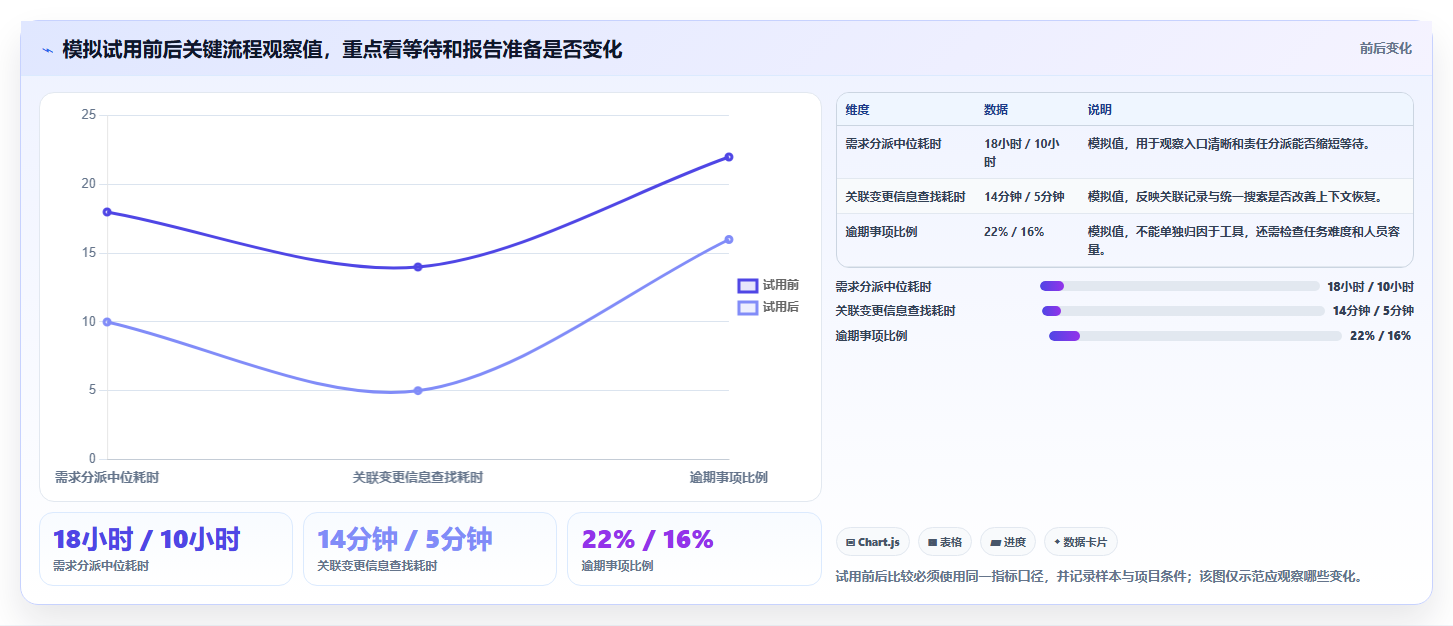The width and height of the screenshot is (1453, 626).
Task: Click the 14分钟 / 5分钟 data card
Action: coord(430,549)
